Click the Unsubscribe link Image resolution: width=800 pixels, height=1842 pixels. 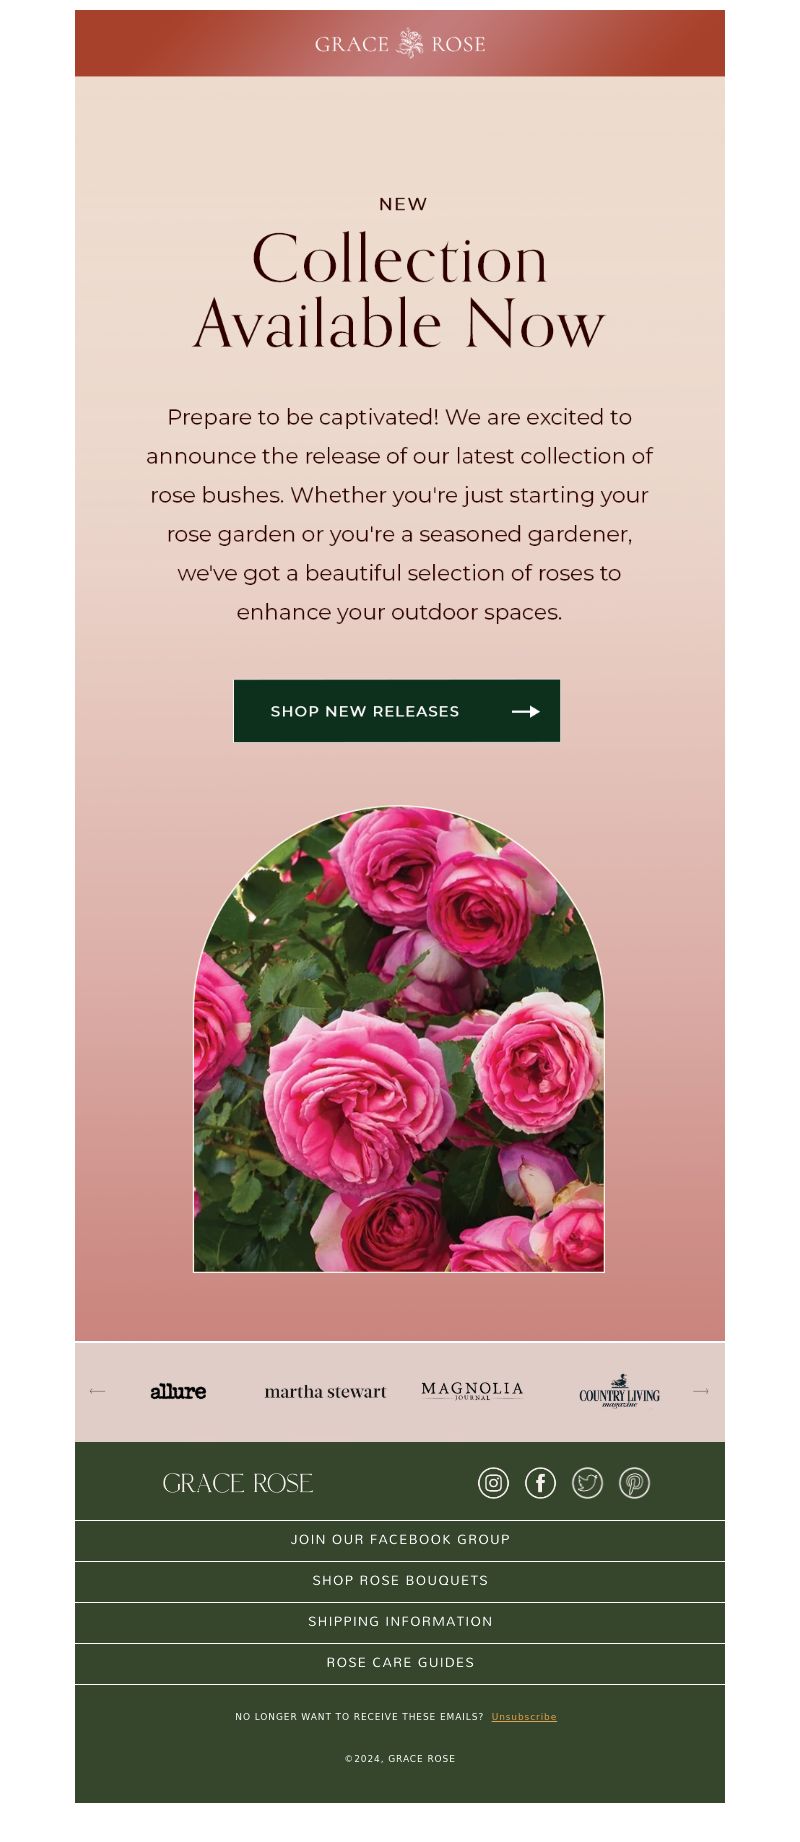(x=524, y=1717)
